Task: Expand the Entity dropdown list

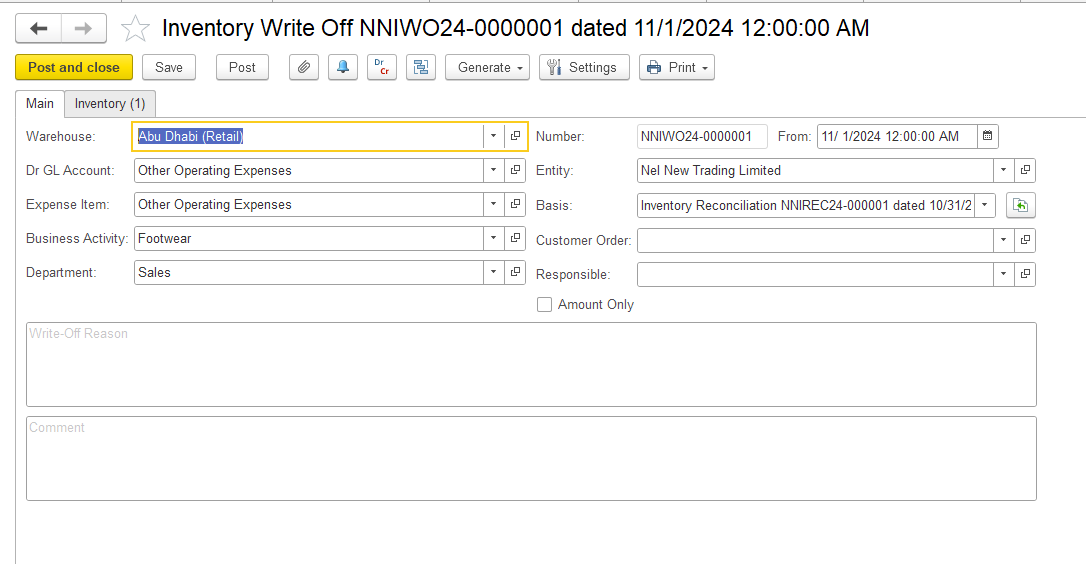Action: click(x=1003, y=171)
